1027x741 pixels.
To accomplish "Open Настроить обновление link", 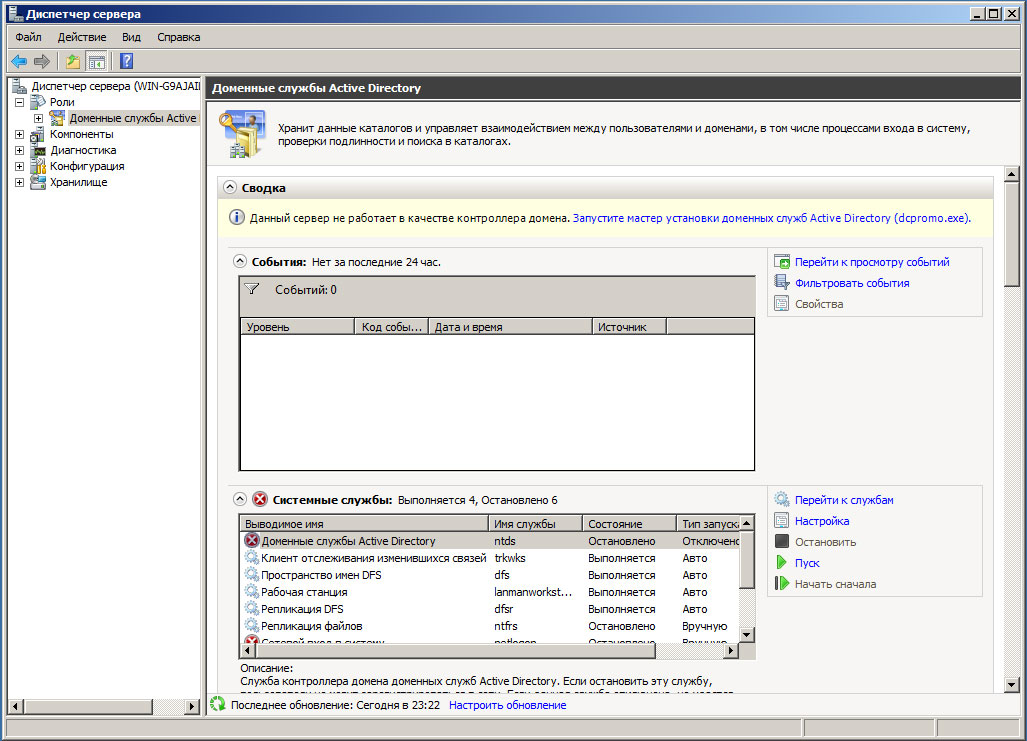I will 507,705.
